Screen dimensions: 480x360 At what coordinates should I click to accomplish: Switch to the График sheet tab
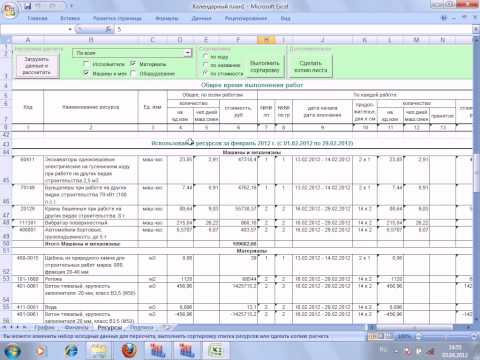pyautogui.click(x=44, y=327)
